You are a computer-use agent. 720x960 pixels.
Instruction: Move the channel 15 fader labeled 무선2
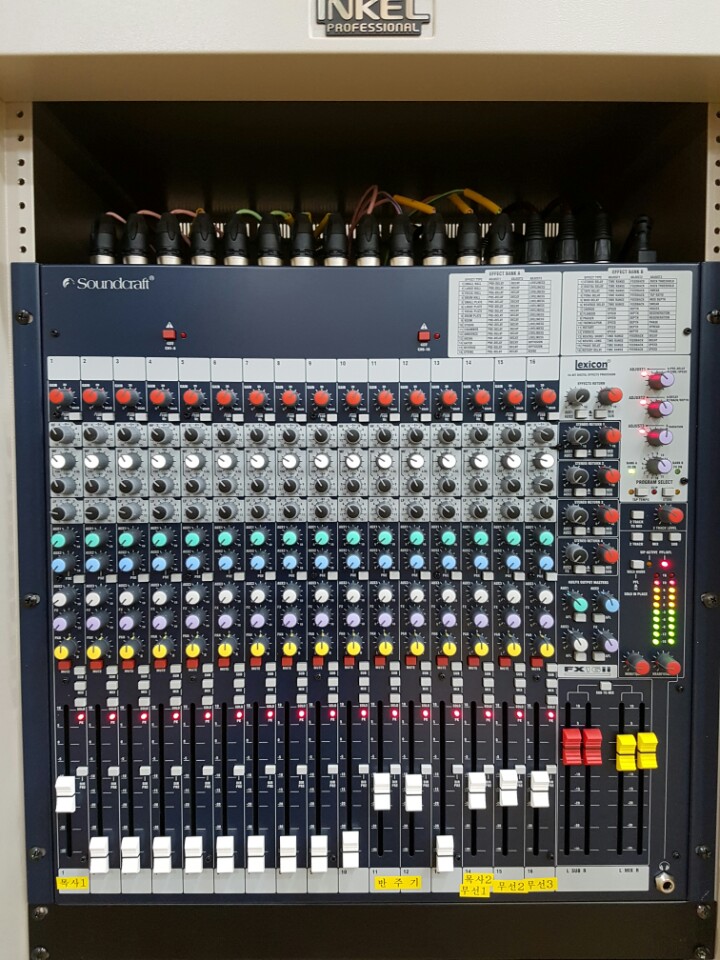(x=508, y=788)
